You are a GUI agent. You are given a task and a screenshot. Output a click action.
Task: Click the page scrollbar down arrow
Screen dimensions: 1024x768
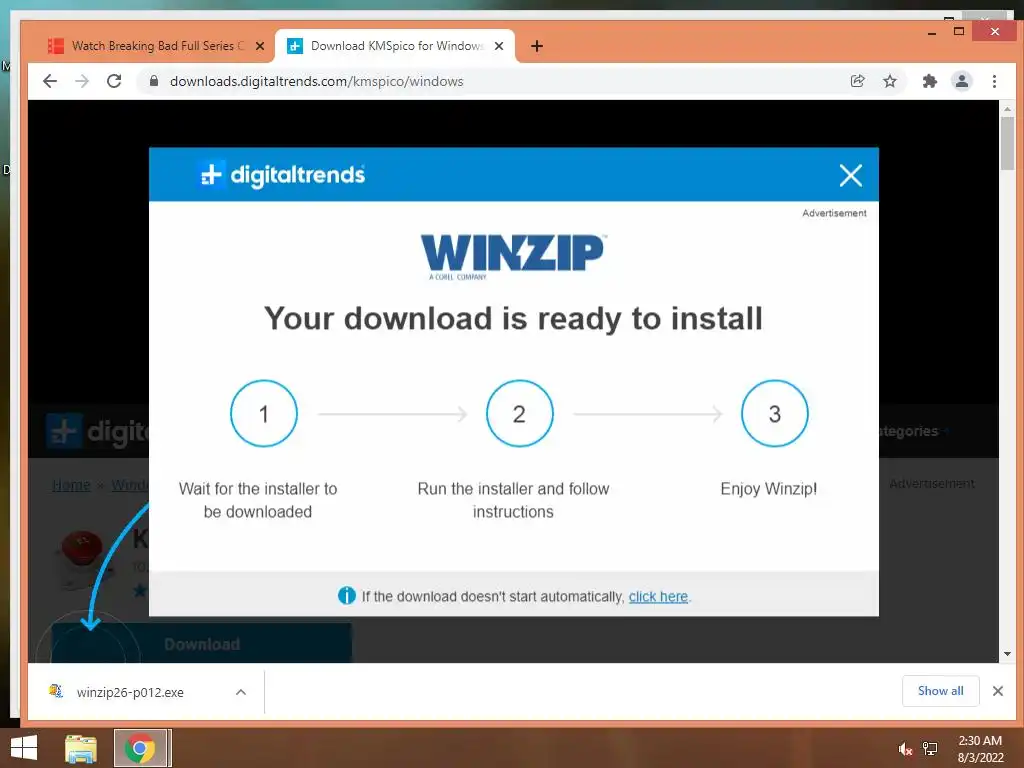1007,654
